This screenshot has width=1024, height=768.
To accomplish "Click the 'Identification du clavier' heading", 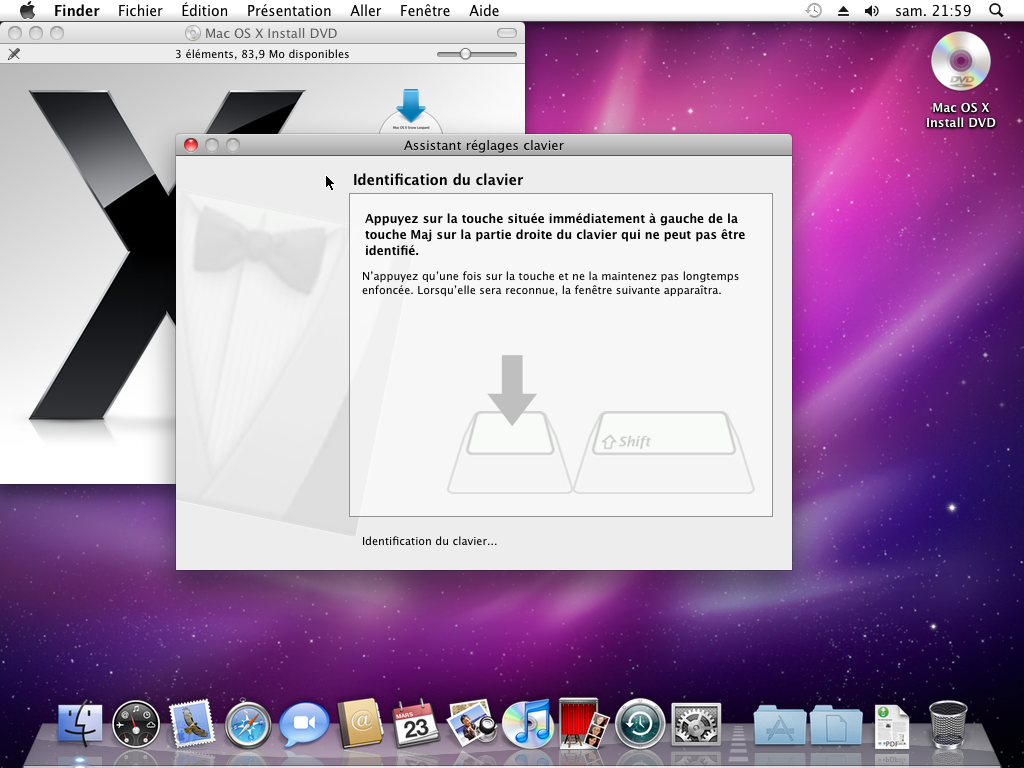I will (438, 180).
